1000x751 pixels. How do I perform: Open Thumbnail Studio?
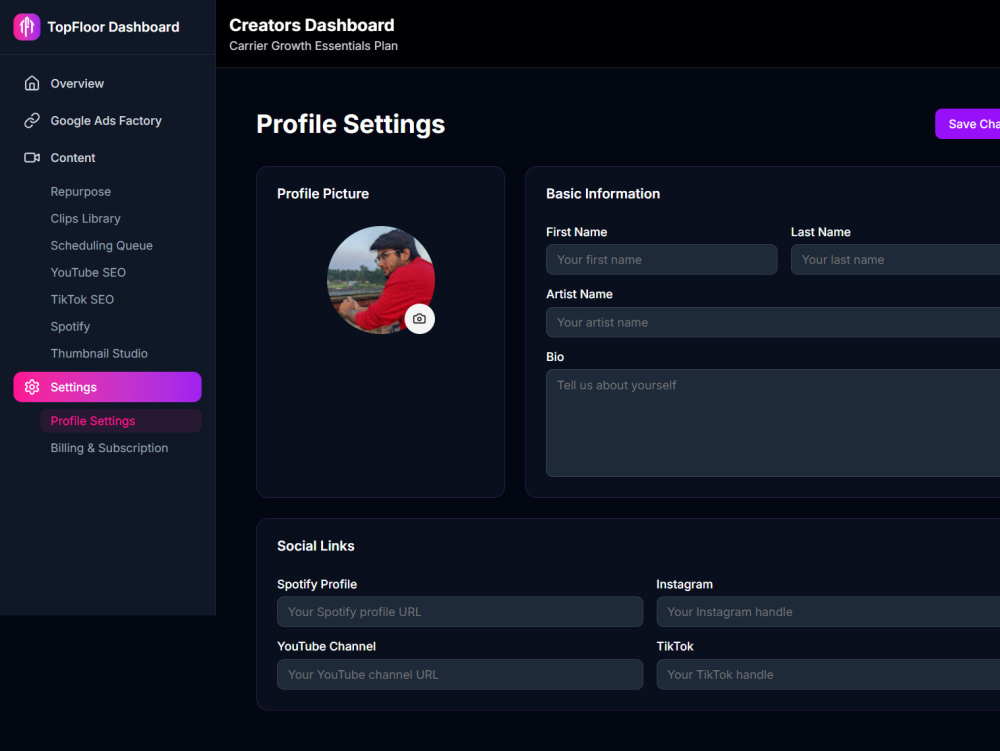(x=99, y=353)
